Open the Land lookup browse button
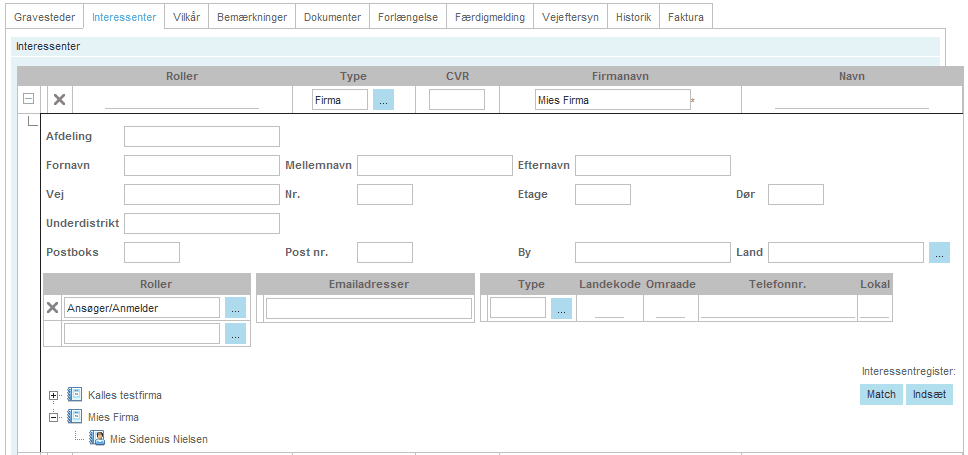Image resolution: width=968 pixels, height=455 pixels. [939, 252]
